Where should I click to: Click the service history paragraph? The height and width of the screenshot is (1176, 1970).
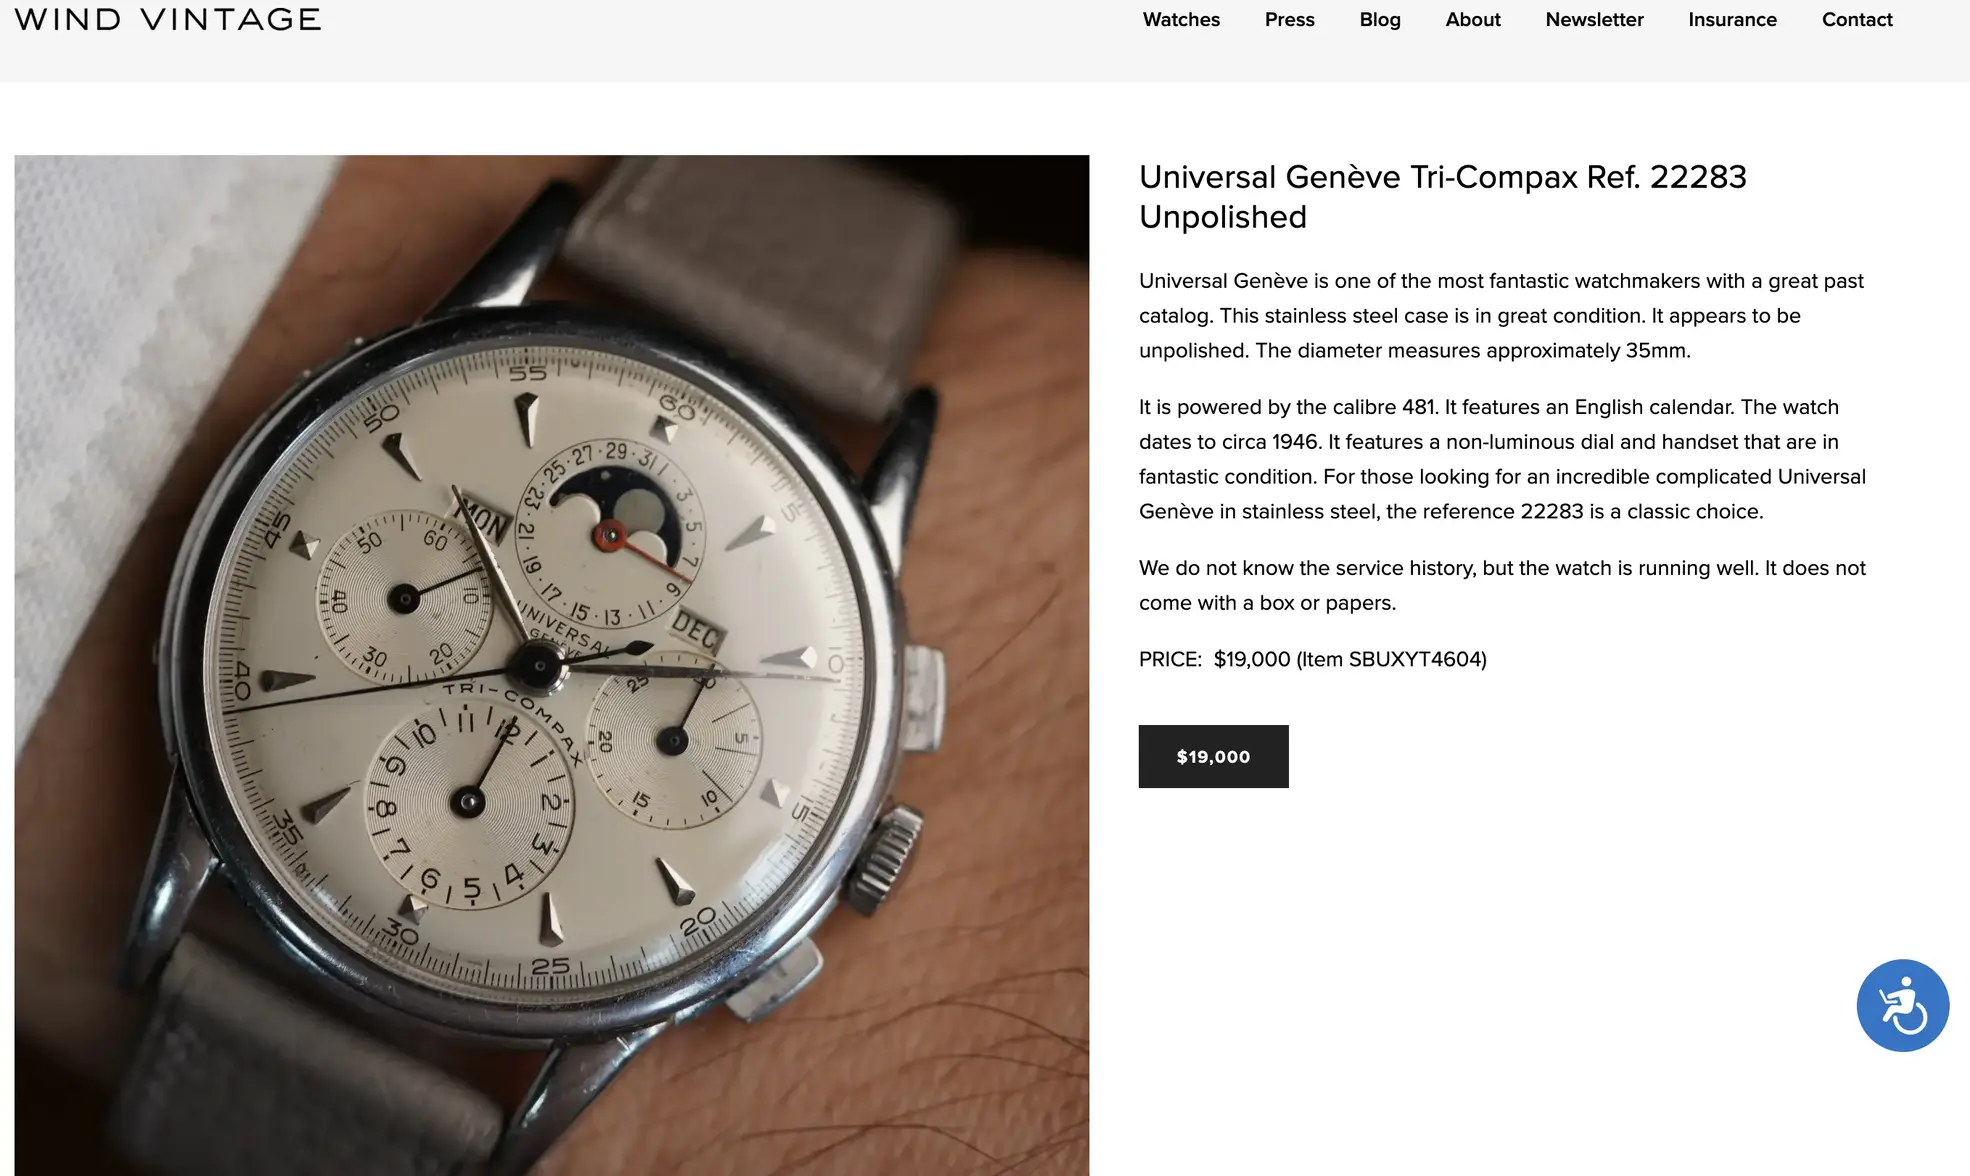[x=1502, y=585]
